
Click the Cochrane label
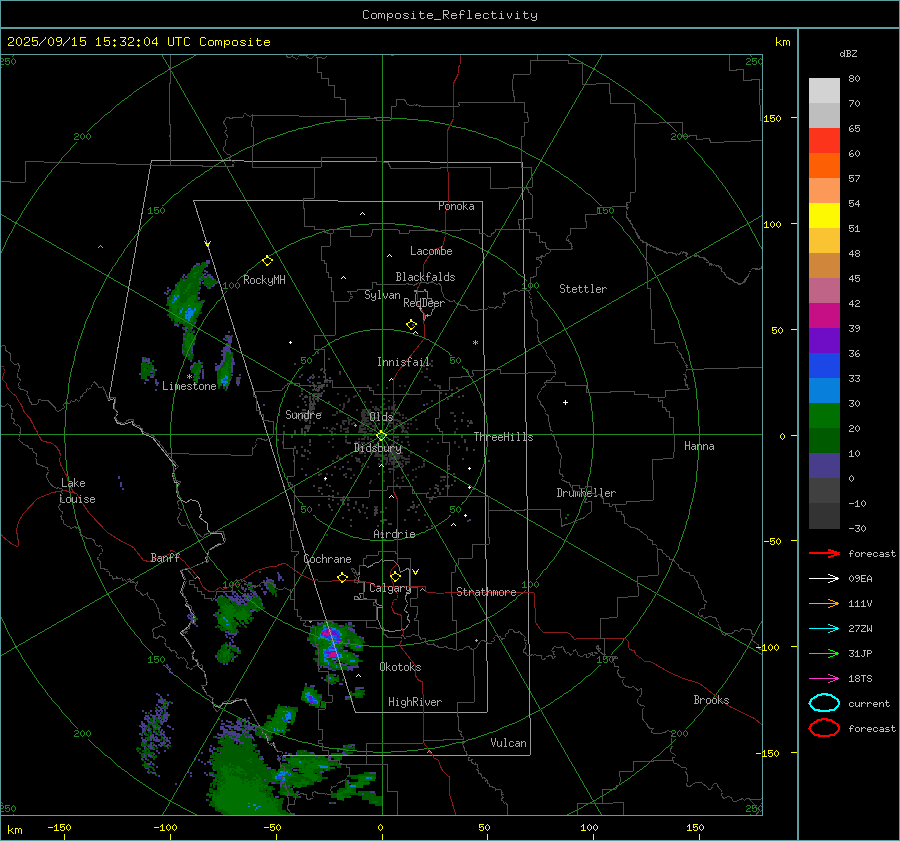[327, 559]
